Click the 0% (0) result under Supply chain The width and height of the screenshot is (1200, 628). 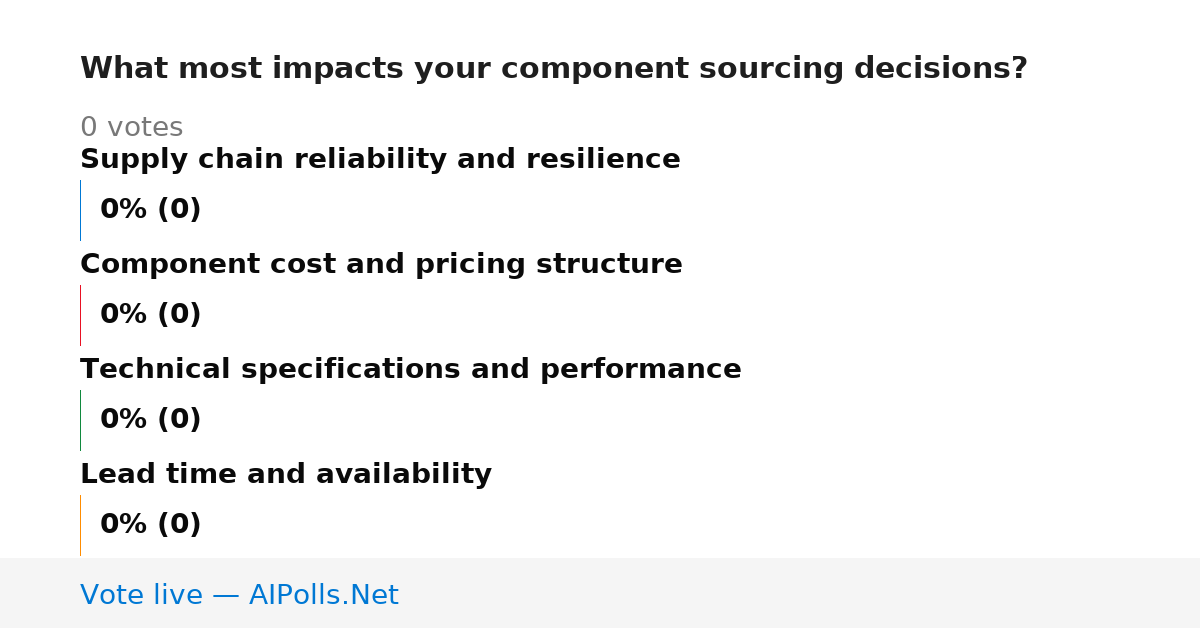(x=150, y=210)
